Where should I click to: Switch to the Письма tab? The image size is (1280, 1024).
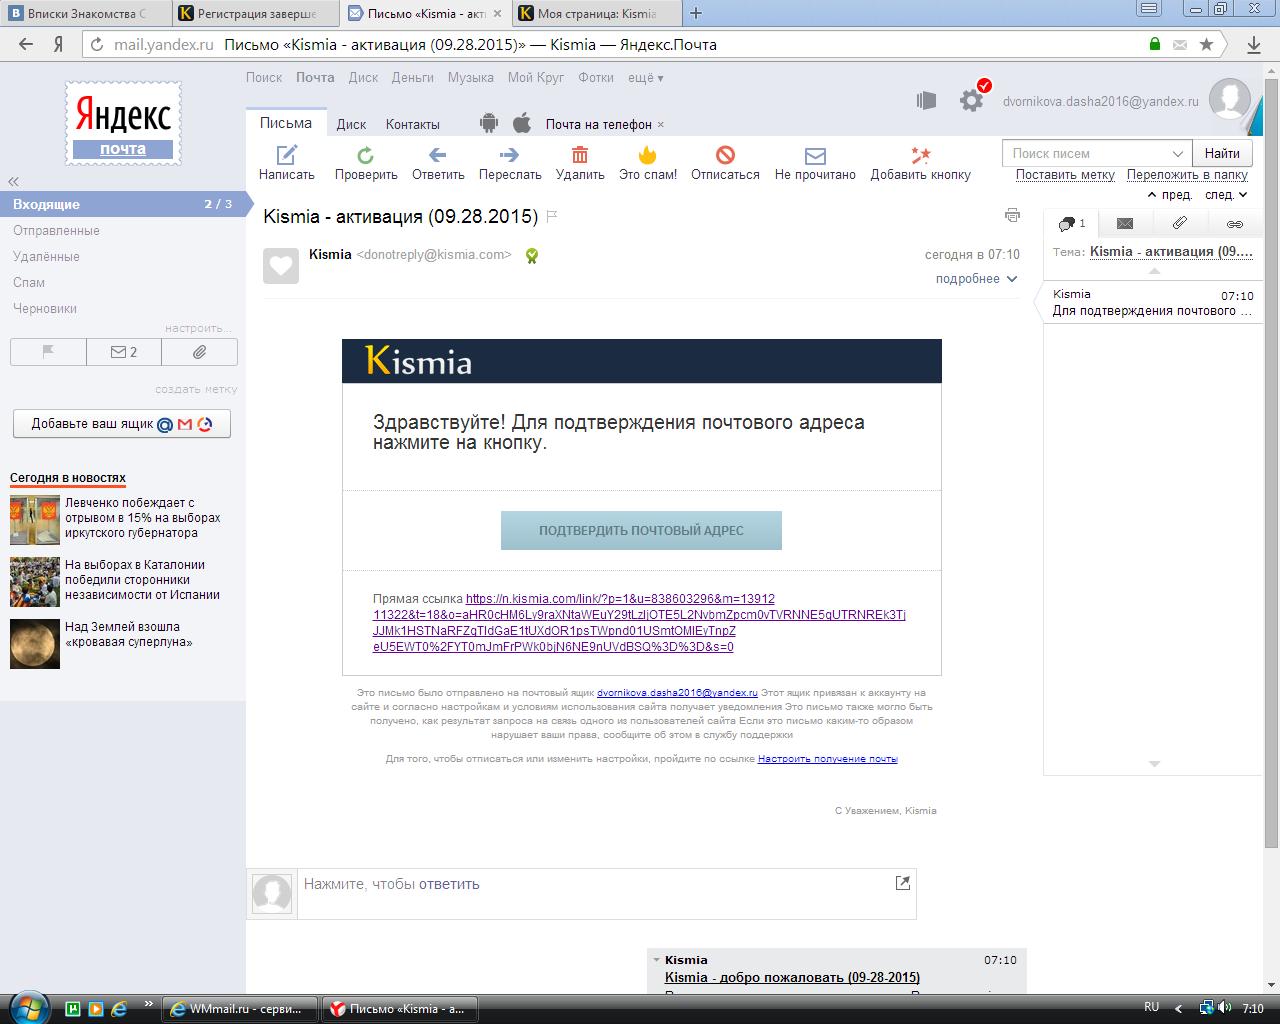tap(286, 123)
